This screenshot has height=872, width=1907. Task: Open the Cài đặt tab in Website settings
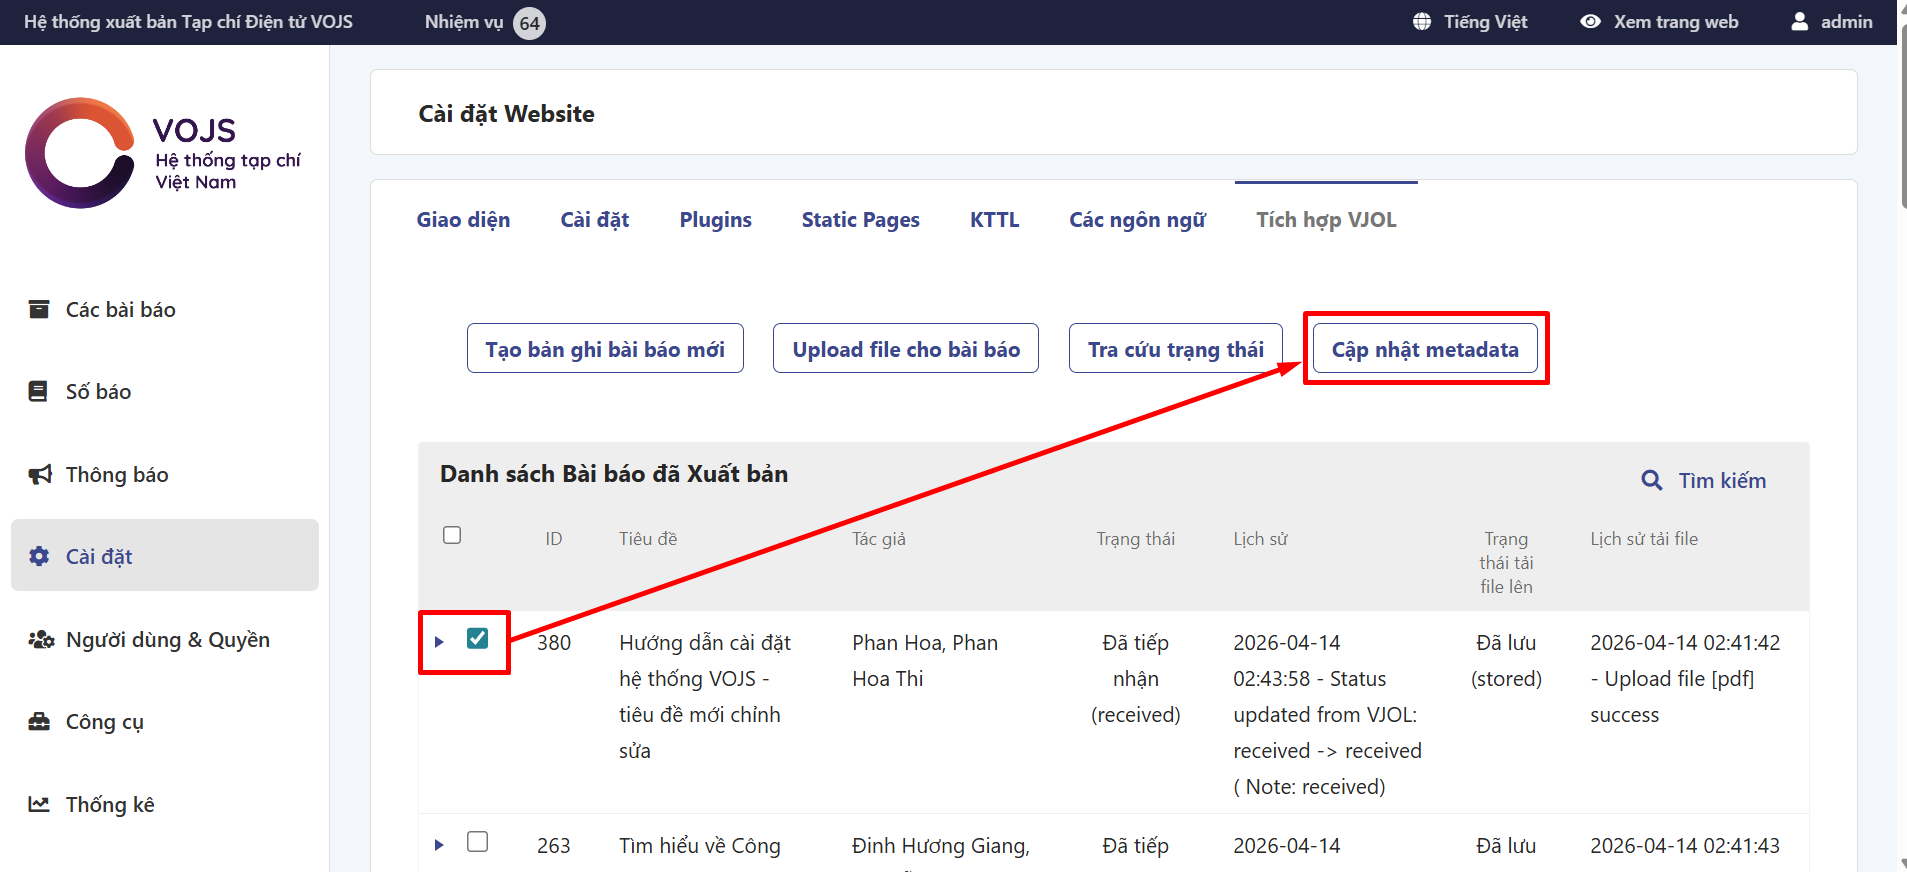[595, 220]
